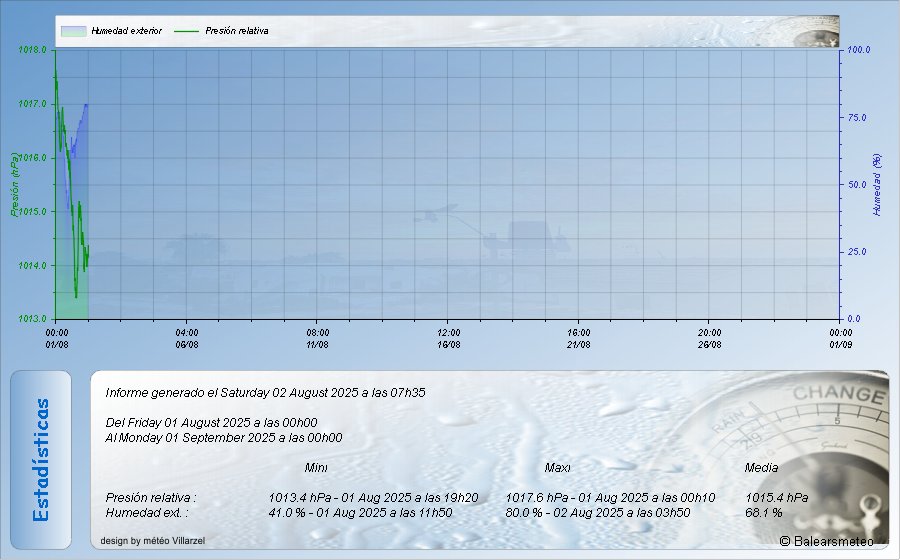Click the 16:00 21/08 time axis label

tap(579, 339)
